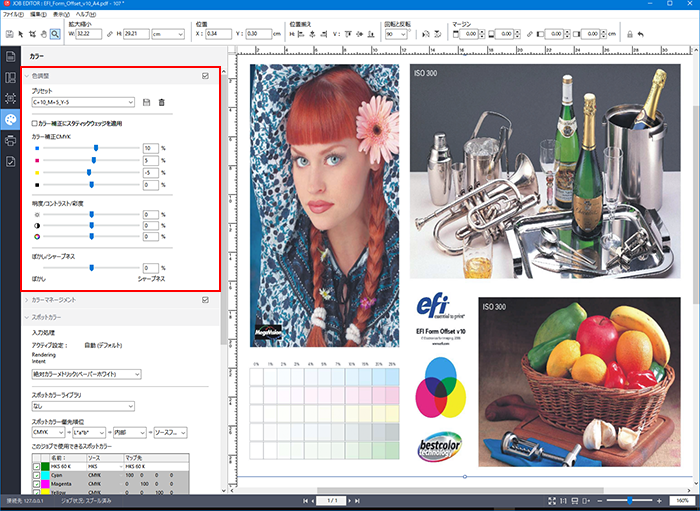Open the color palette sidebar panel
The height and width of the screenshot is (511, 700).
pyautogui.click(x=10, y=120)
